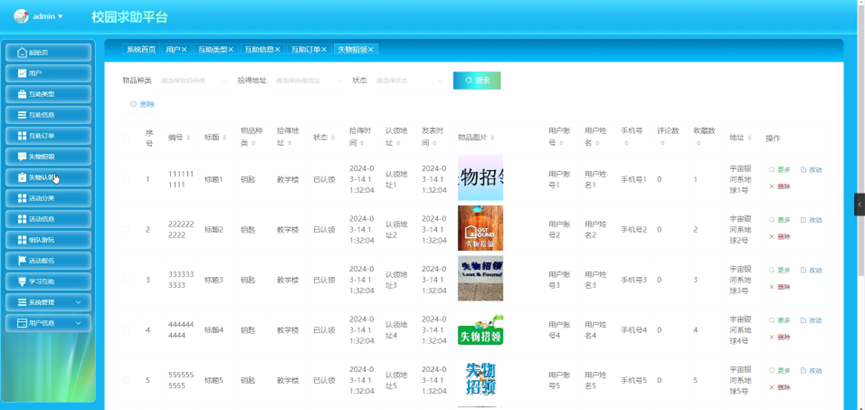Sort by 物品图片 column arrows

pyautogui.click(x=492, y=137)
